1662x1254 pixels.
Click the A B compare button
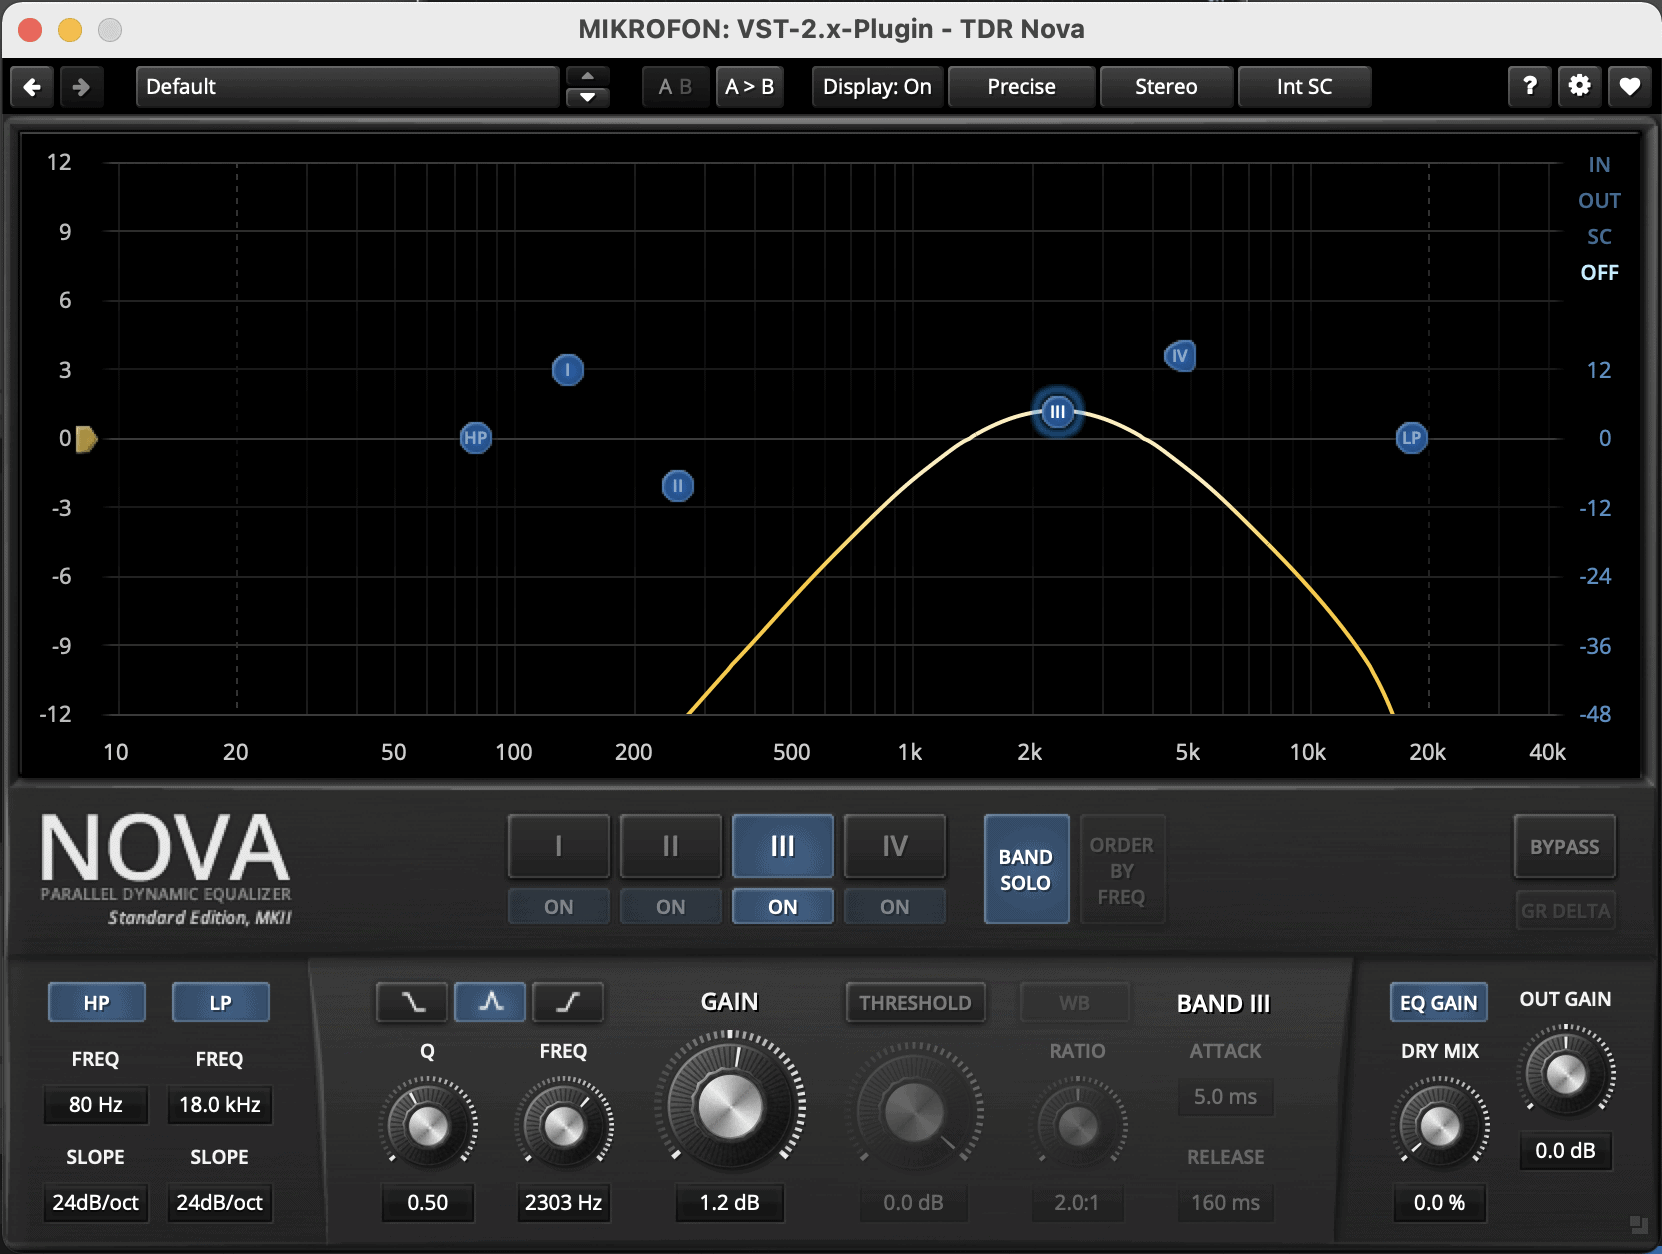[676, 87]
